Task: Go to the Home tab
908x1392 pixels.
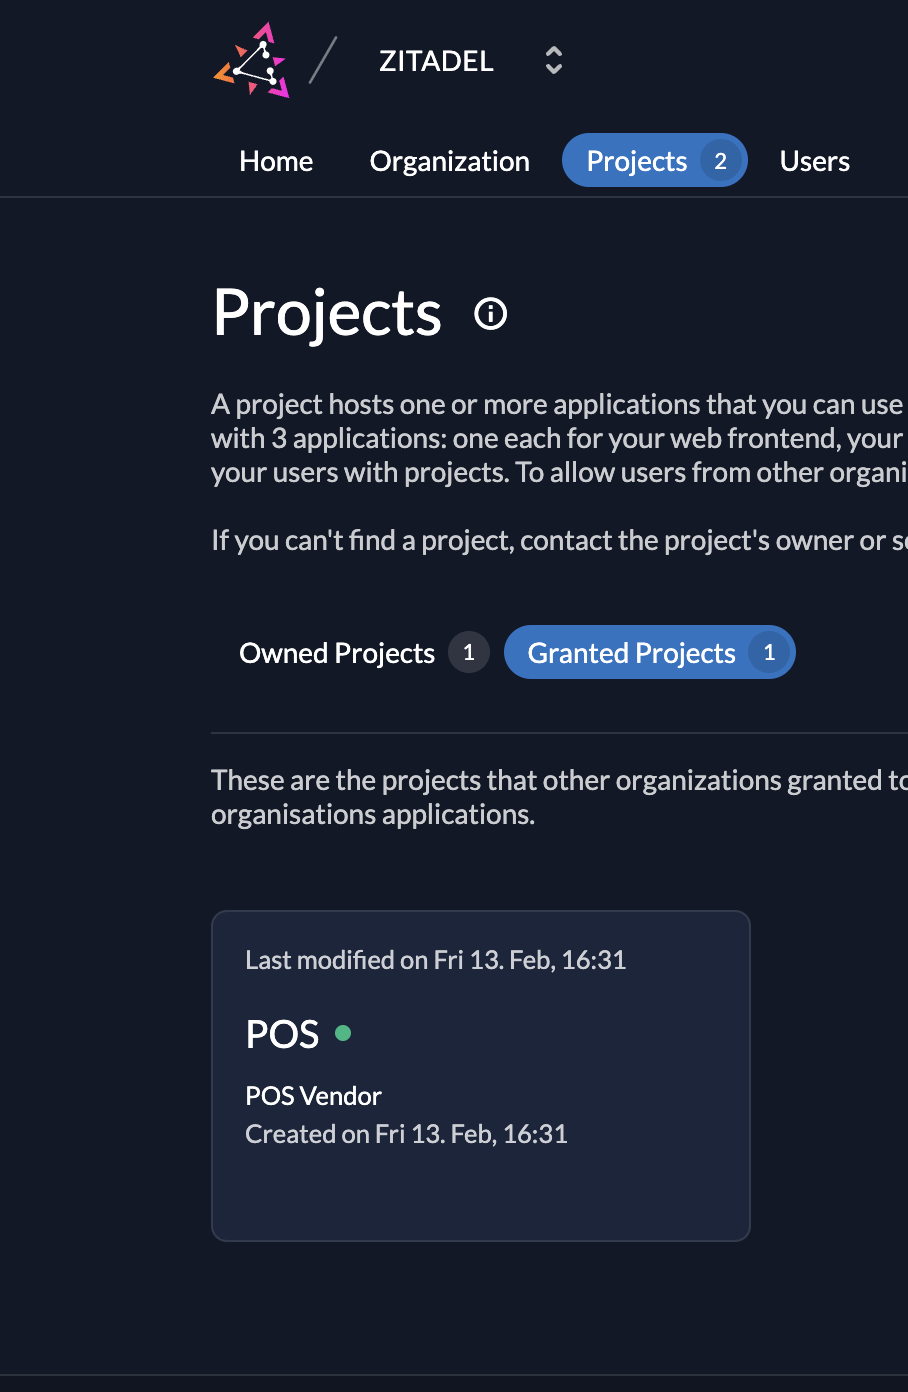Action: (x=276, y=161)
